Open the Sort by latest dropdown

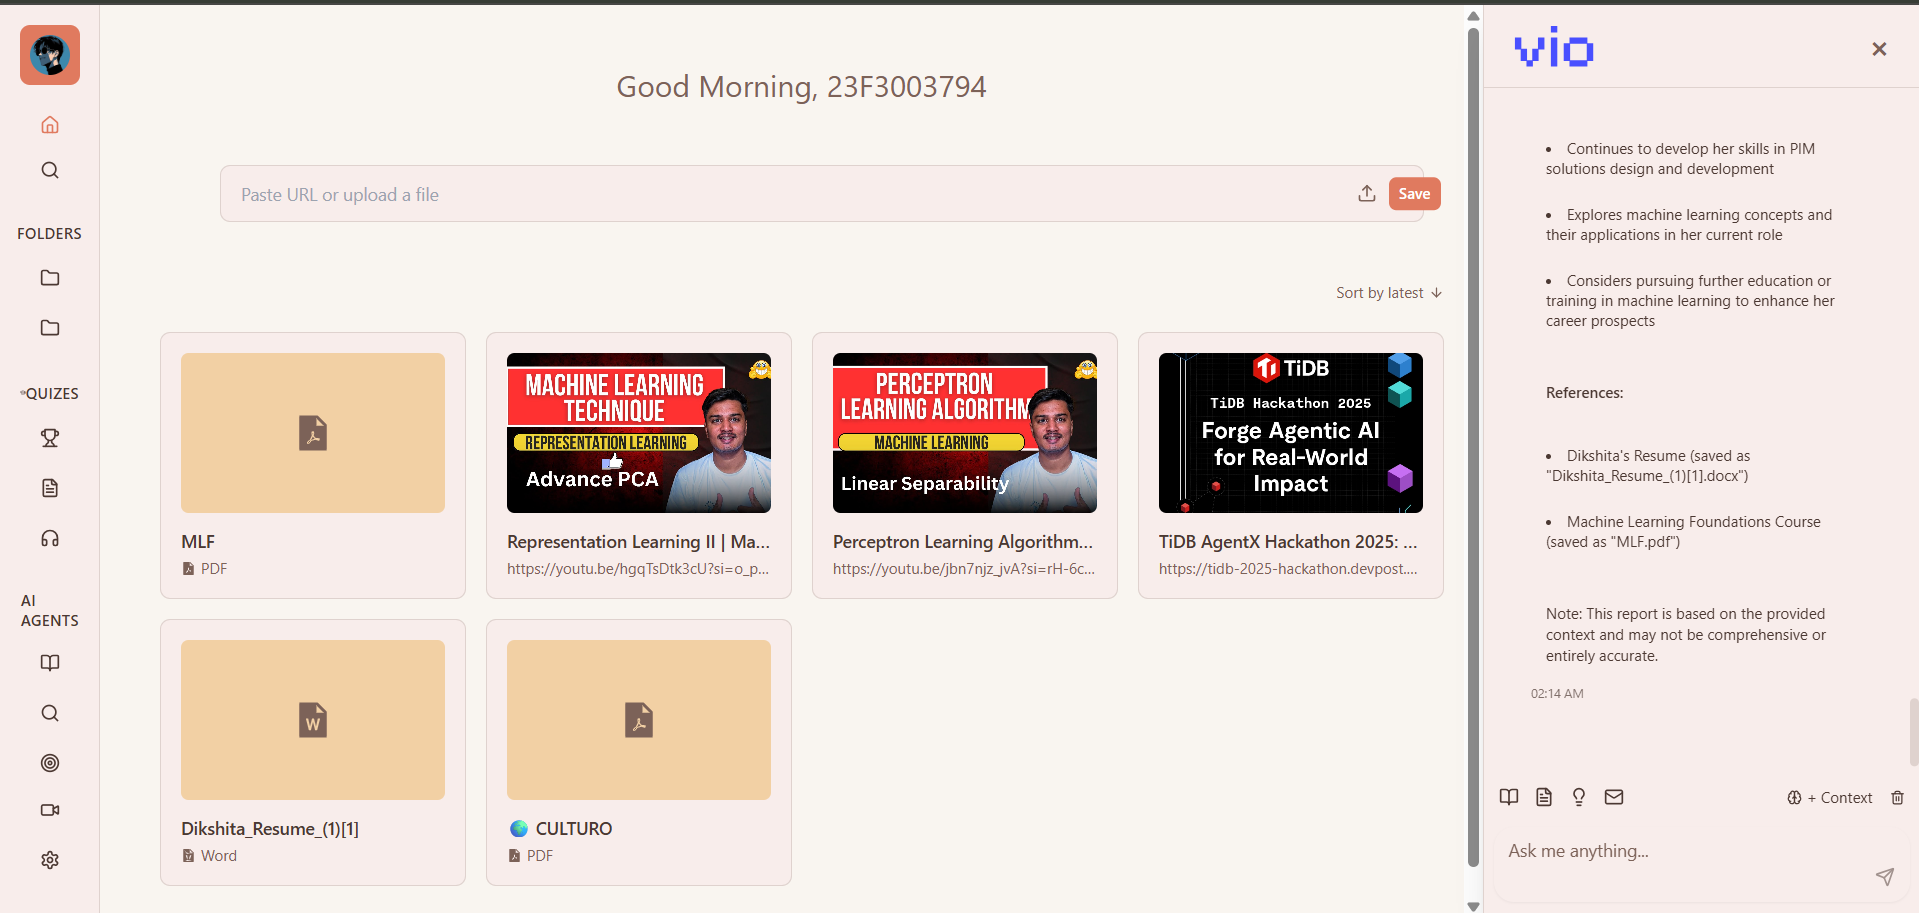click(1389, 293)
